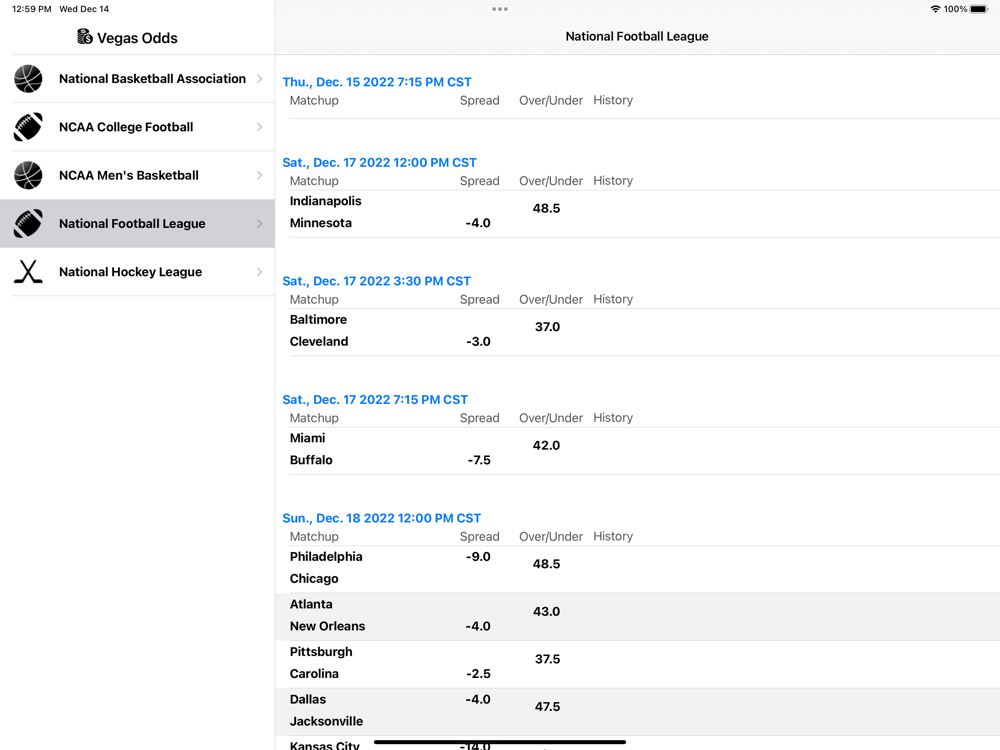Select the Pittsburgh team name

pyautogui.click(x=321, y=652)
